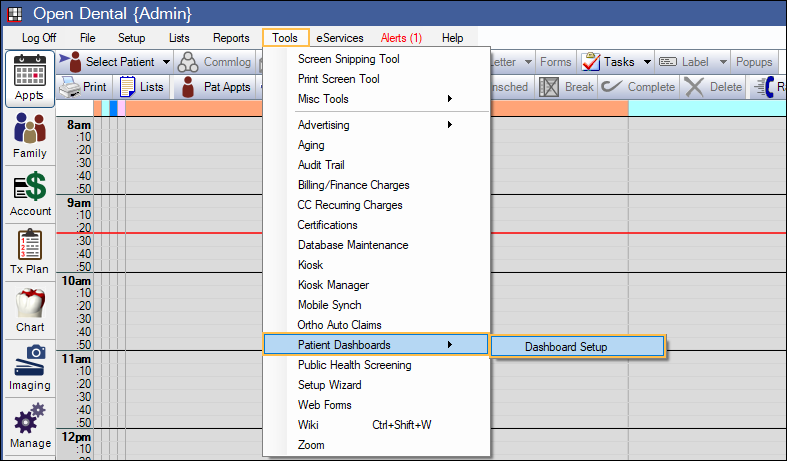Click Log Off in menu bar
The image size is (787, 461).
click(x=39, y=38)
